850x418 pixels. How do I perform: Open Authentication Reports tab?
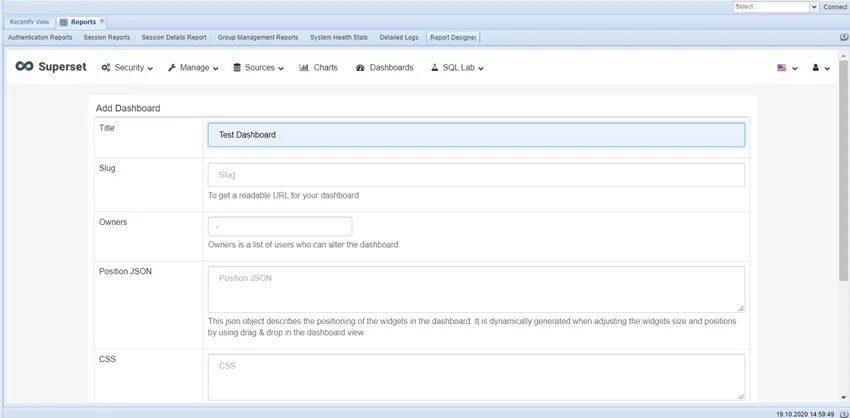pyautogui.click(x=40, y=37)
